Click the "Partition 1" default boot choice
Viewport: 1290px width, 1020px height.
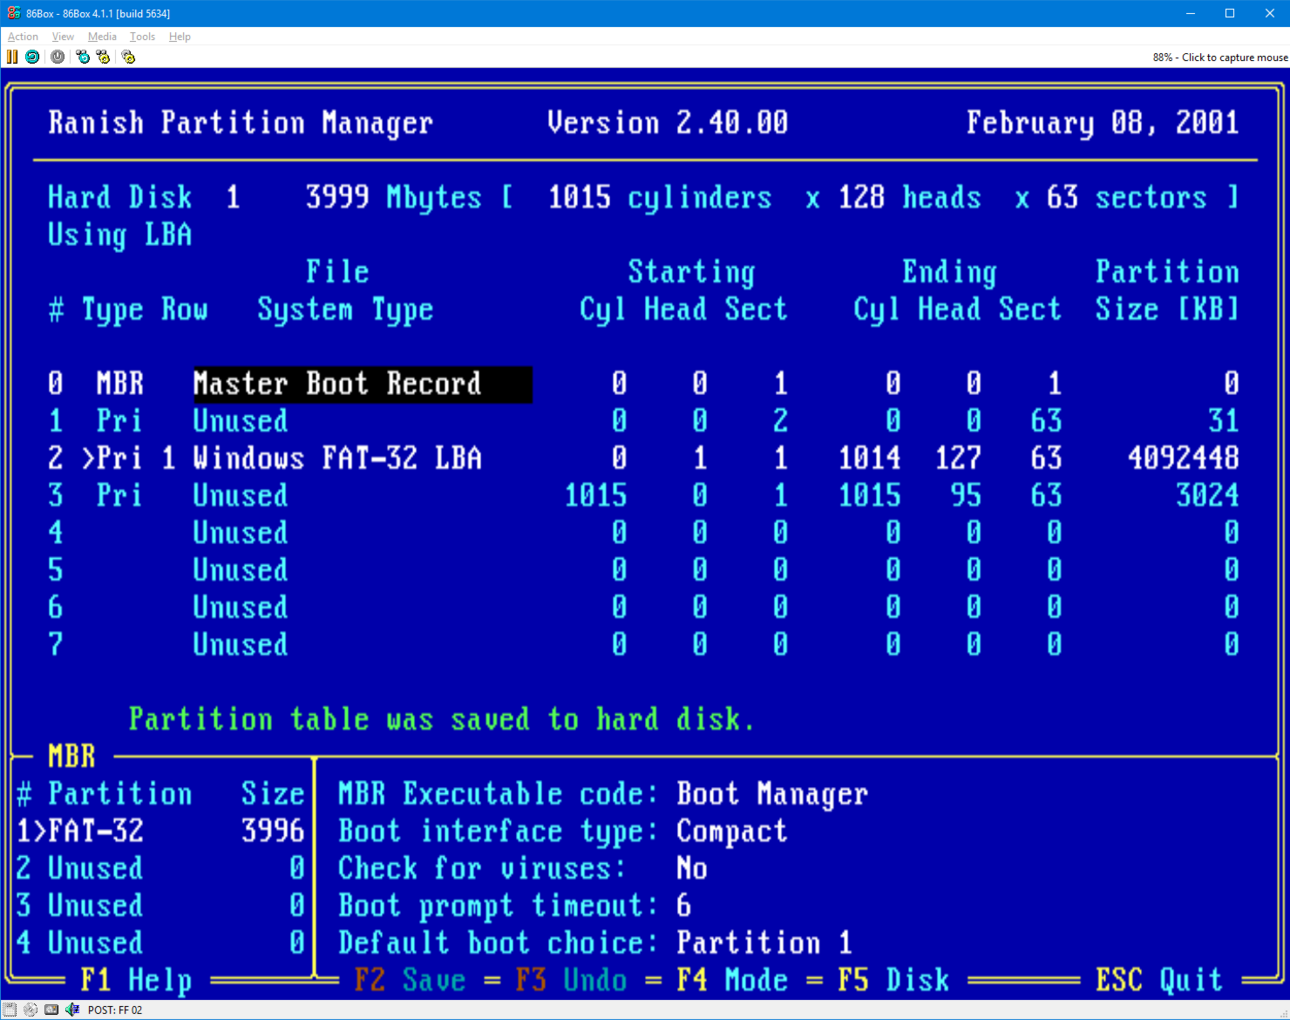tap(764, 943)
